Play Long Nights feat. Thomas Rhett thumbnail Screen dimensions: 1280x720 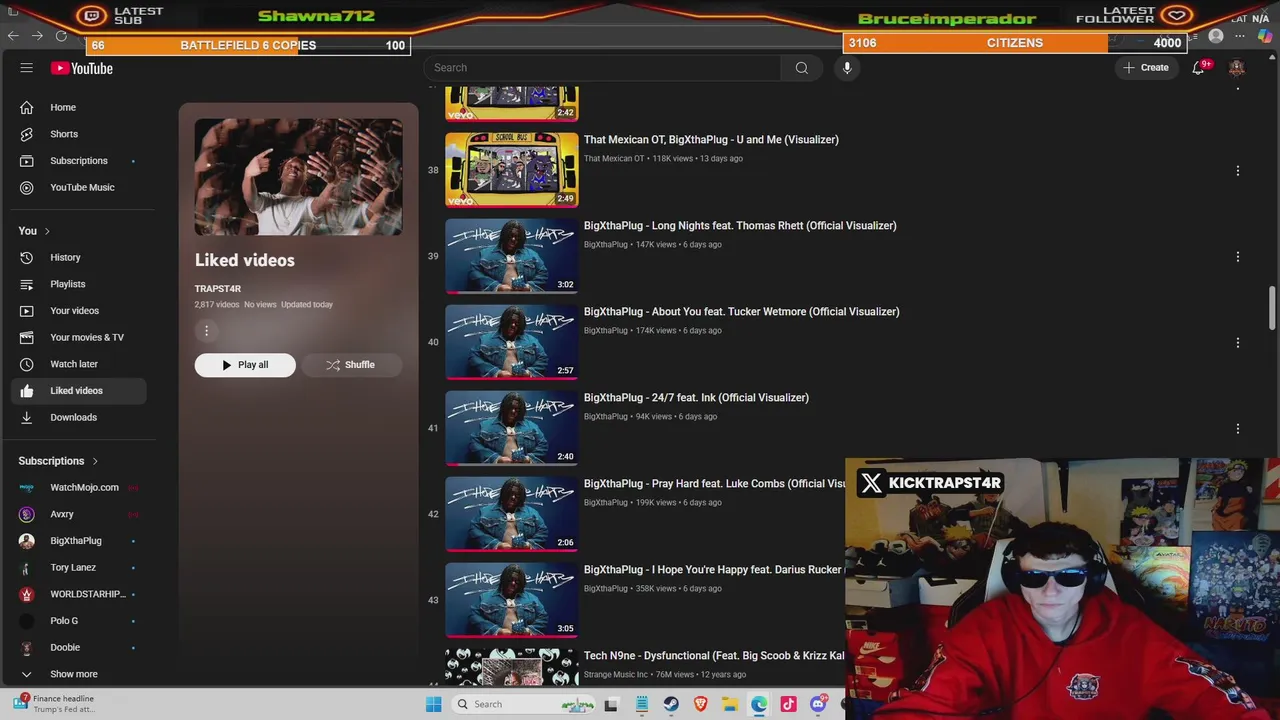coord(512,256)
